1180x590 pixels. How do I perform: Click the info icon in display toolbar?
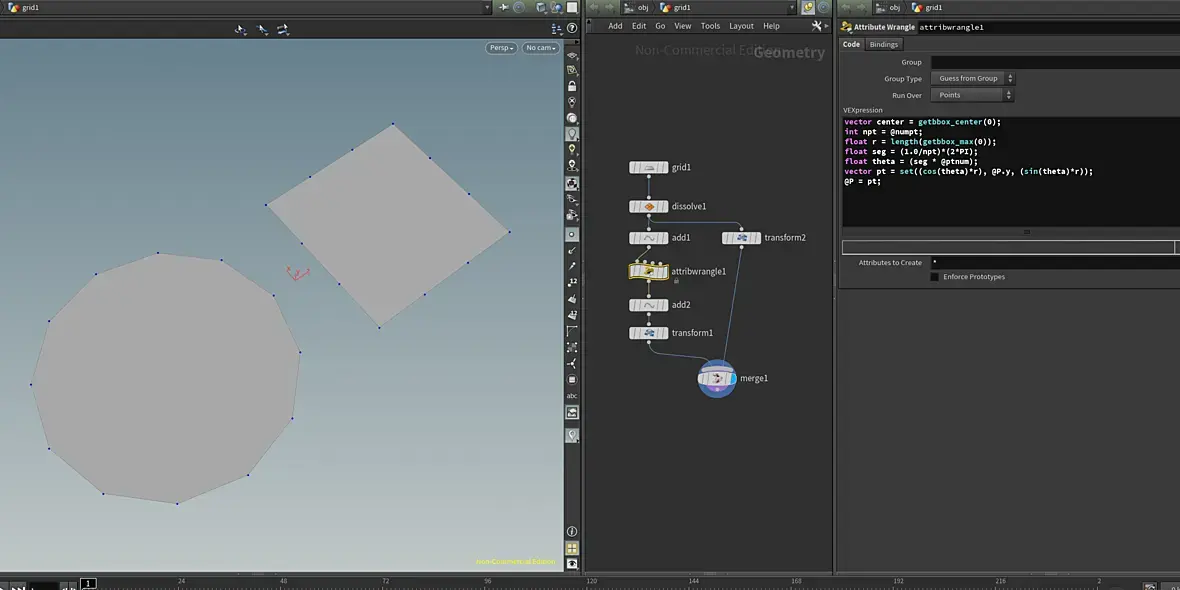572,531
